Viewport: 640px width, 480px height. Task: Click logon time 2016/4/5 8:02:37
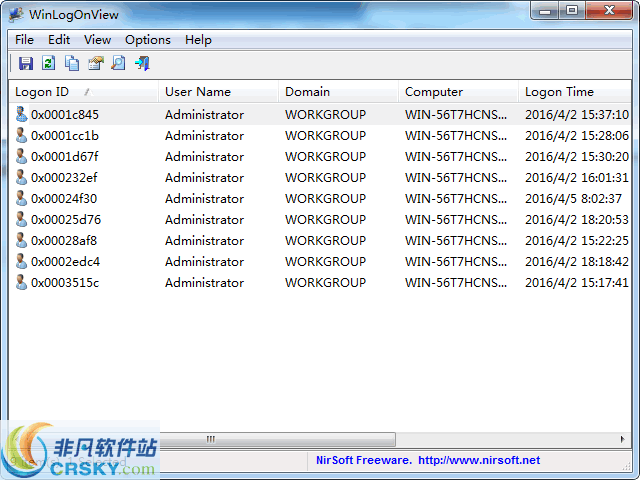pos(573,199)
